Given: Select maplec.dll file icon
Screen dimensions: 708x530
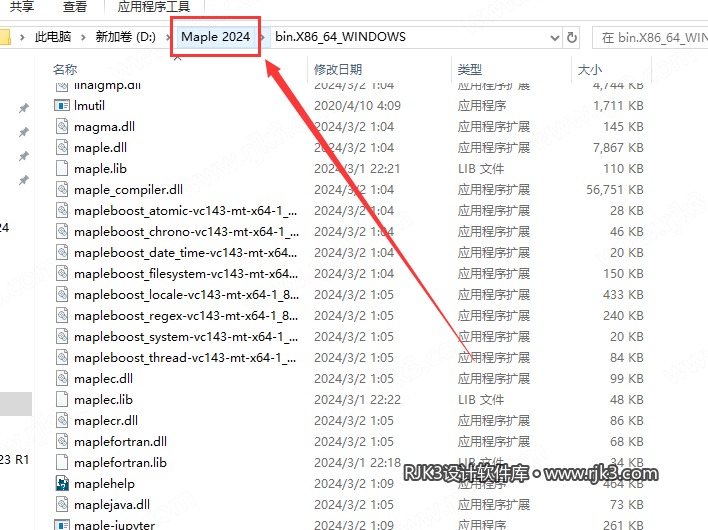Looking at the screenshot, I should pos(62,378).
